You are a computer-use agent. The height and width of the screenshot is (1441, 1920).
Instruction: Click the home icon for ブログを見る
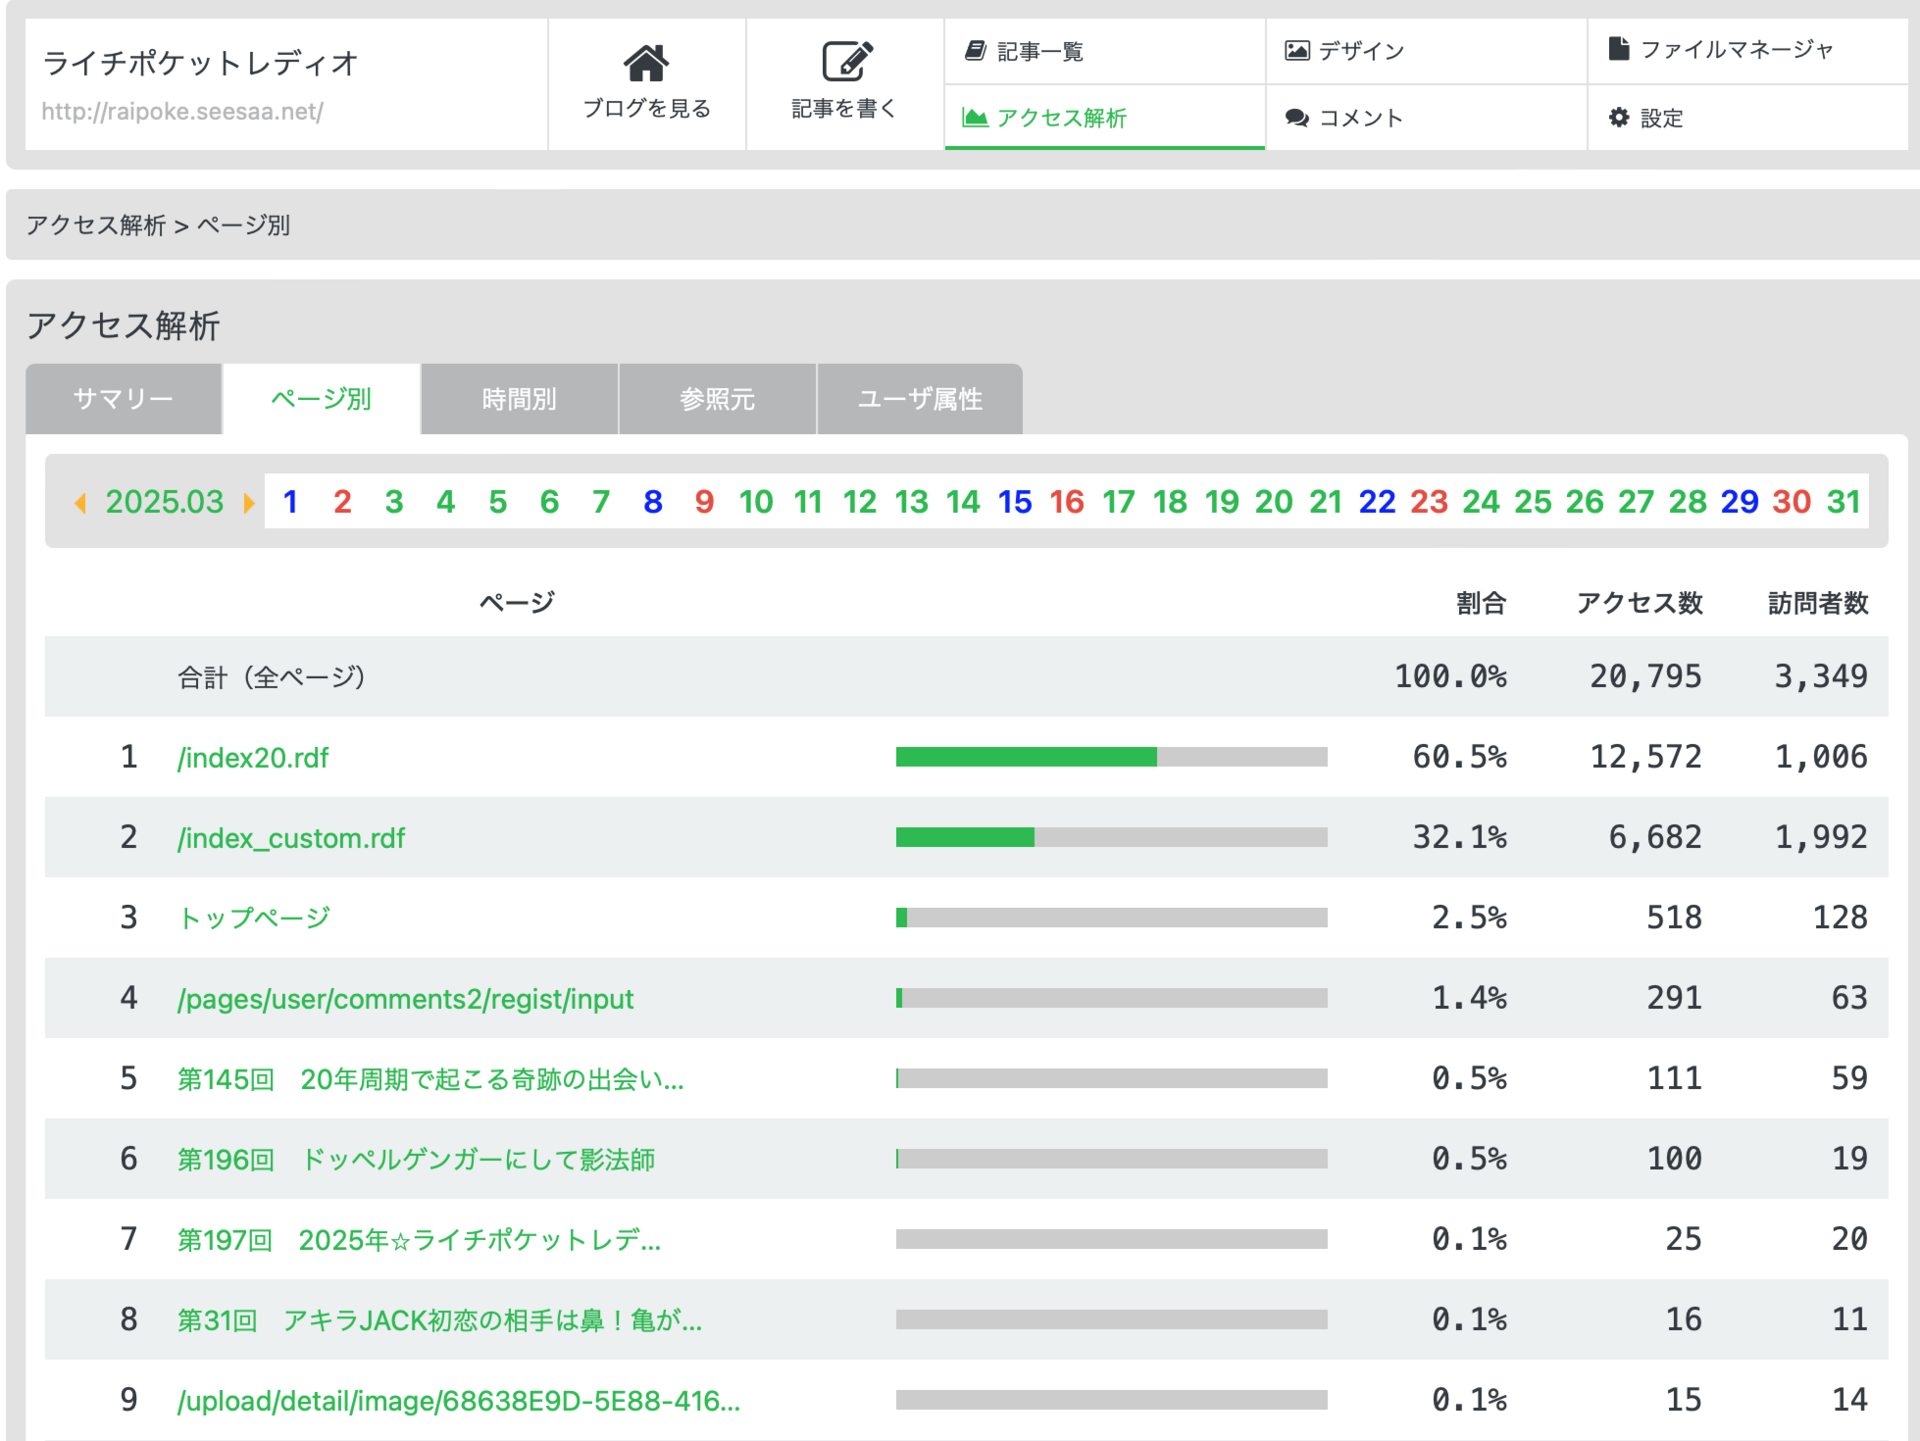click(646, 63)
